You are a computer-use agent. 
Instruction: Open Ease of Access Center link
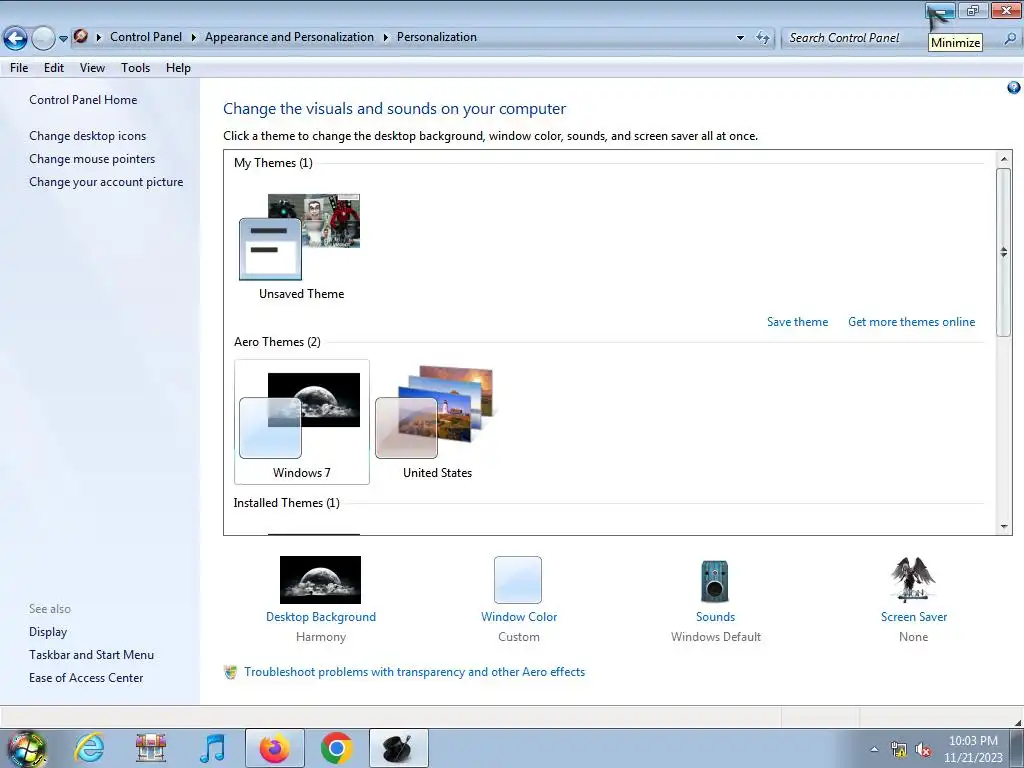click(x=86, y=678)
